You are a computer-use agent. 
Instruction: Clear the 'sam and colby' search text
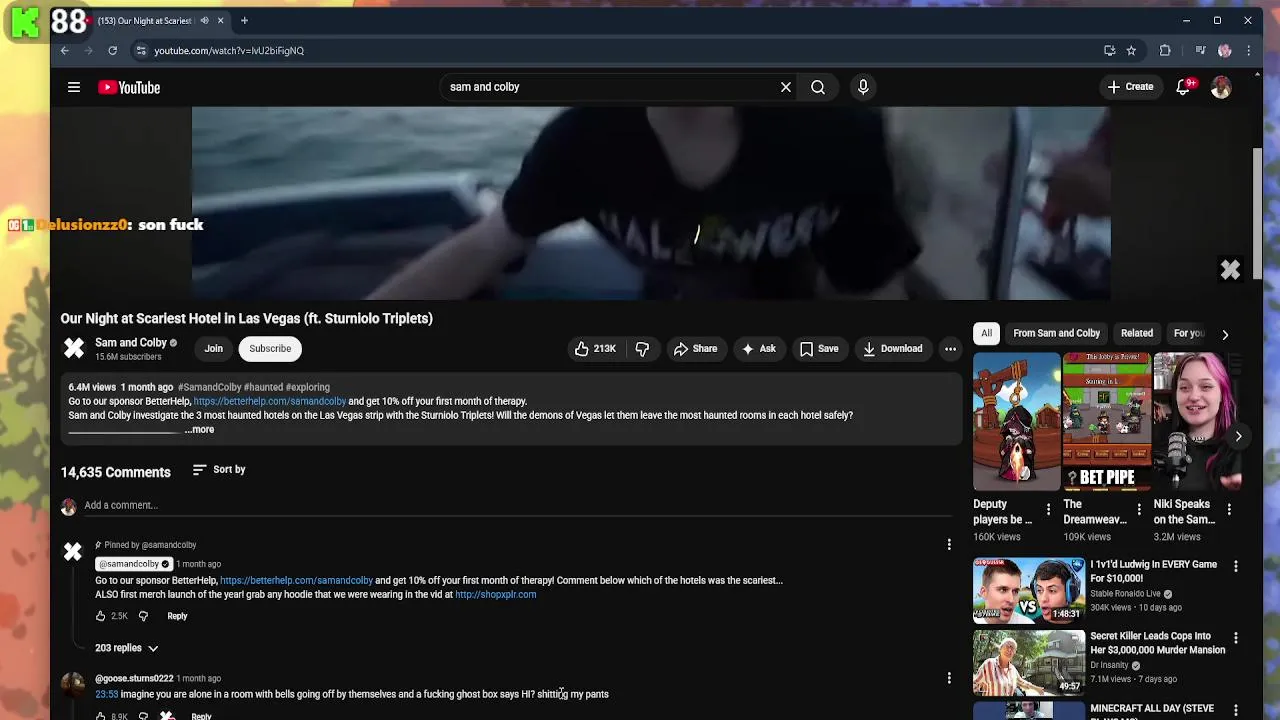point(786,87)
